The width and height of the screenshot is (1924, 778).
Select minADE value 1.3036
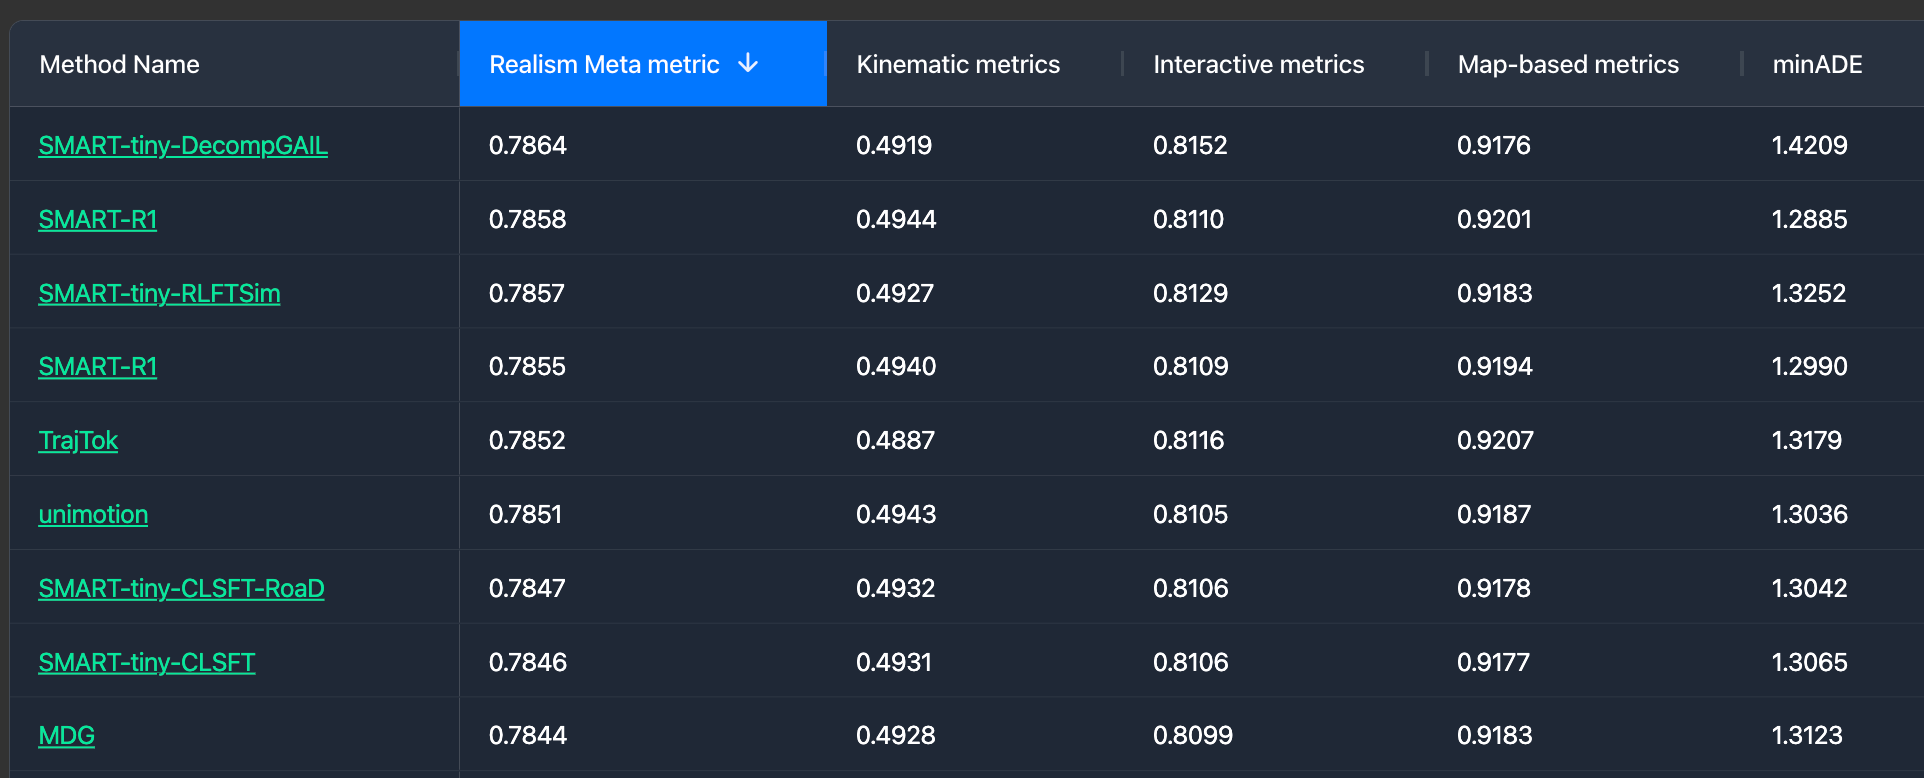pyautogui.click(x=1810, y=515)
